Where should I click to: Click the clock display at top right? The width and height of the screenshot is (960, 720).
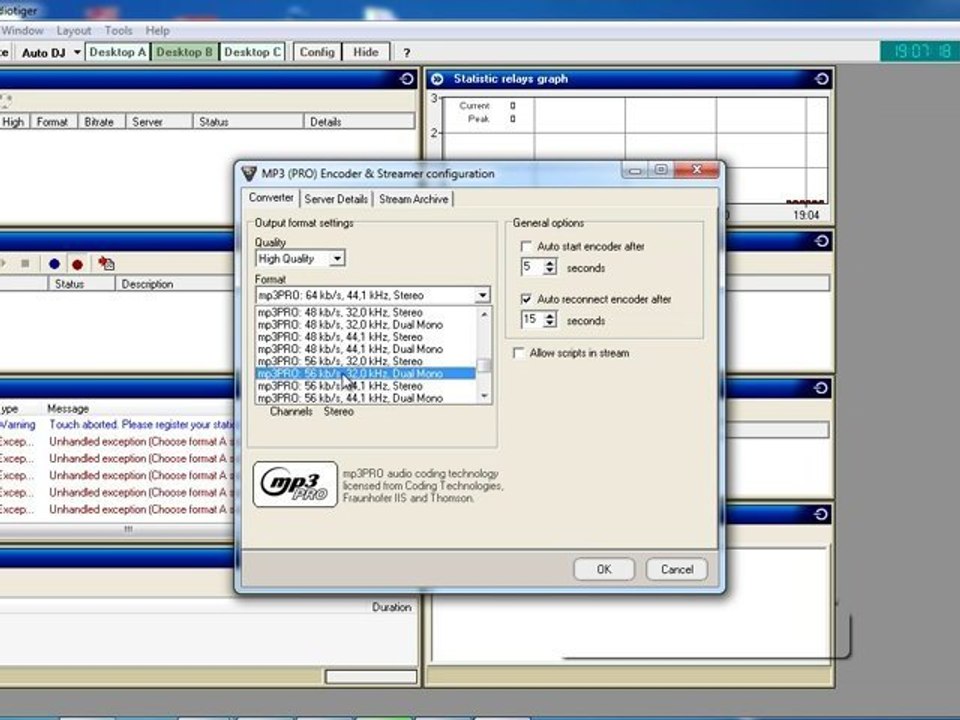920,51
